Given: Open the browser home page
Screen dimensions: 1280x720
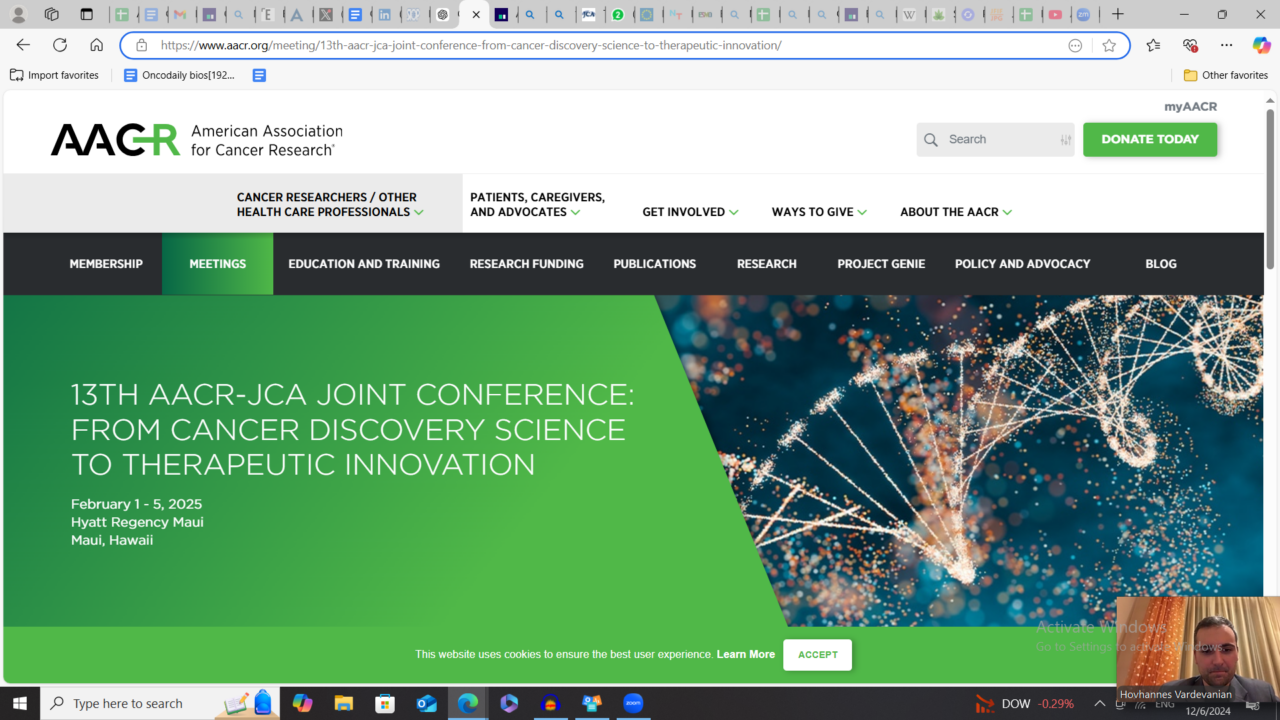Looking at the screenshot, I should [x=96, y=45].
